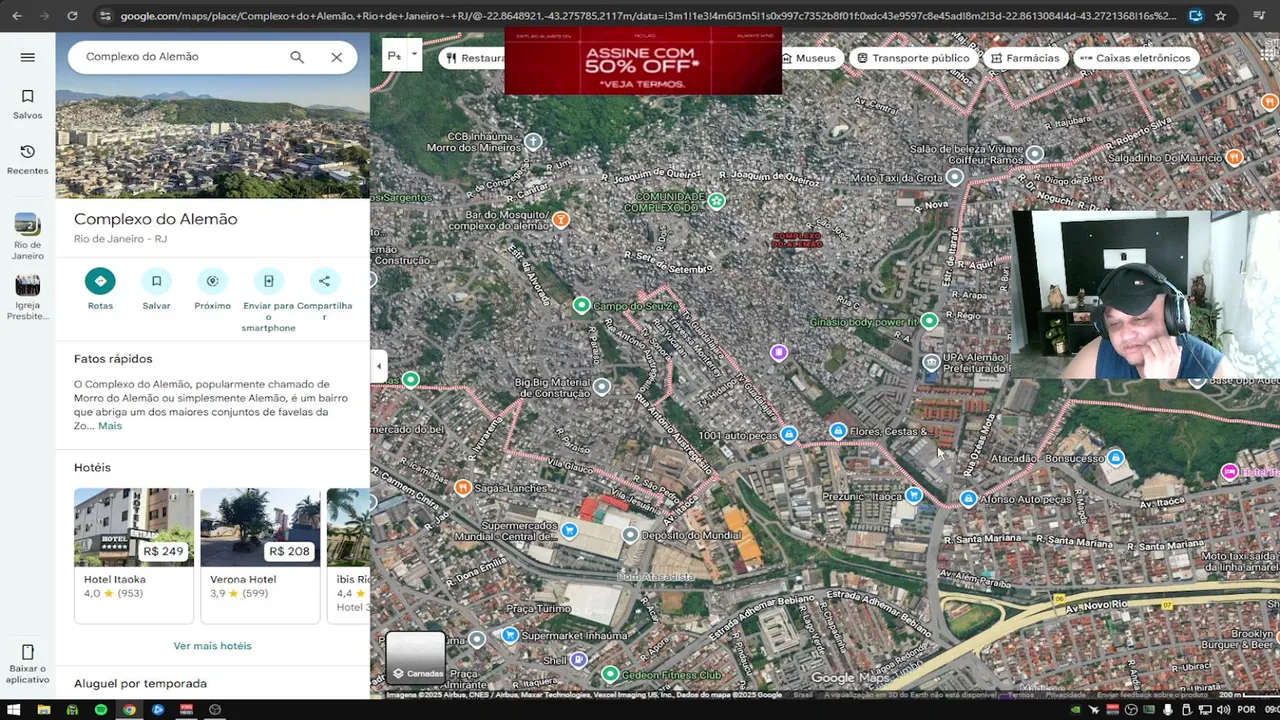Reload the page in browser
The height and width of the screenshot is (720, 1280).
point(72,16)
